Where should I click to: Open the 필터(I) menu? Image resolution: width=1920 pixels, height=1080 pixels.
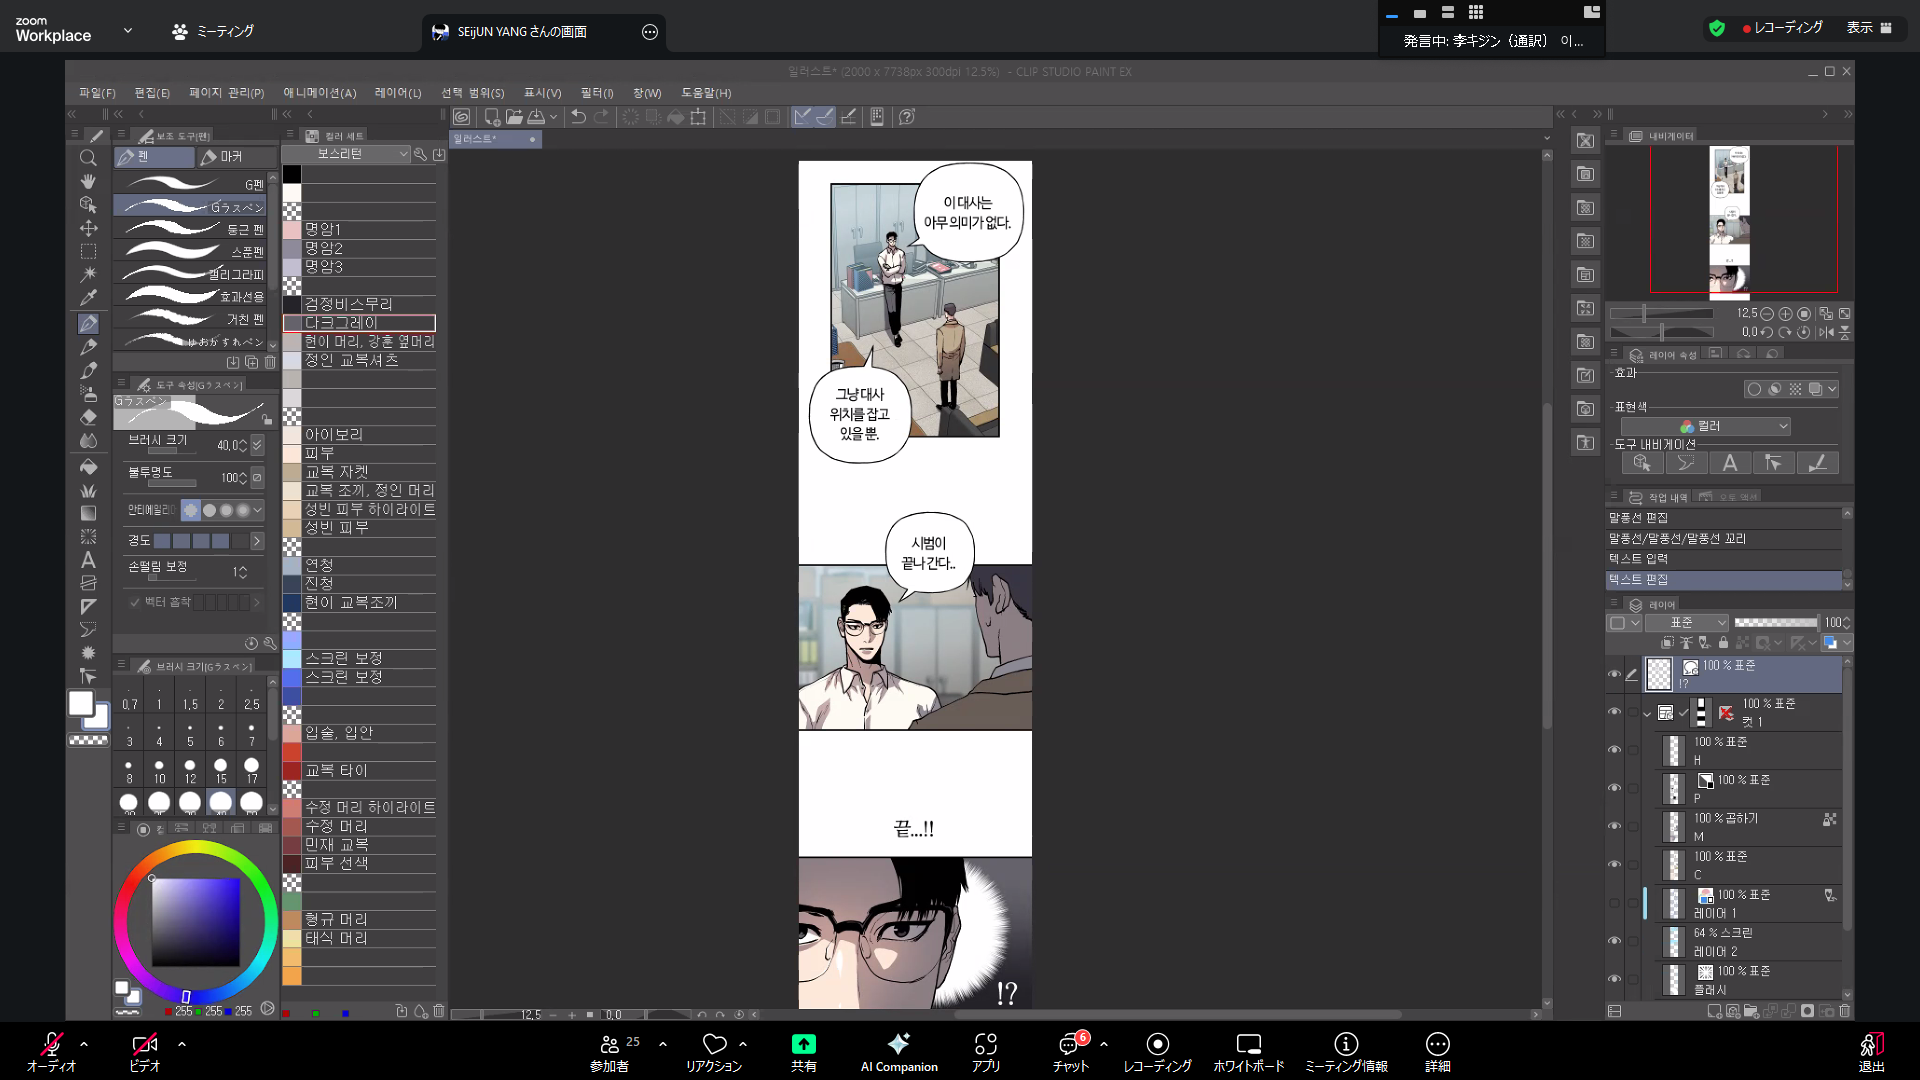coord(596,93)
